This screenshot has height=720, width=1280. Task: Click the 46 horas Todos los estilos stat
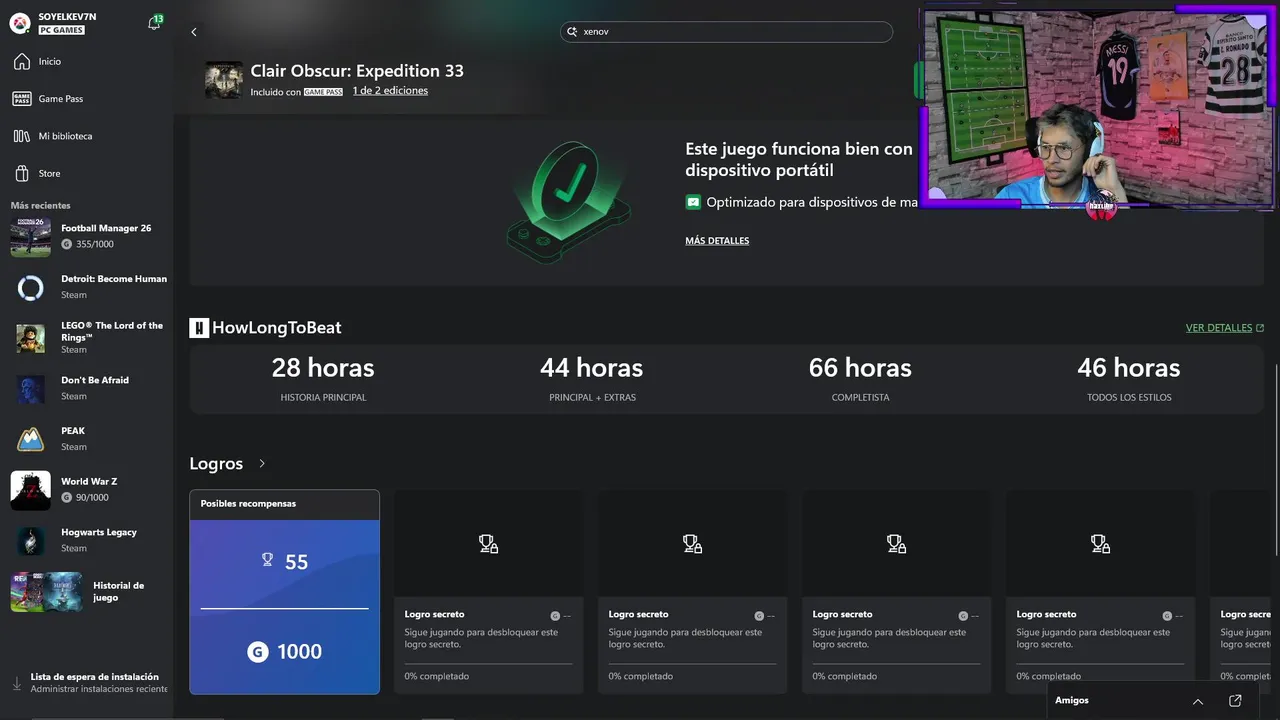click(1129, 379)
